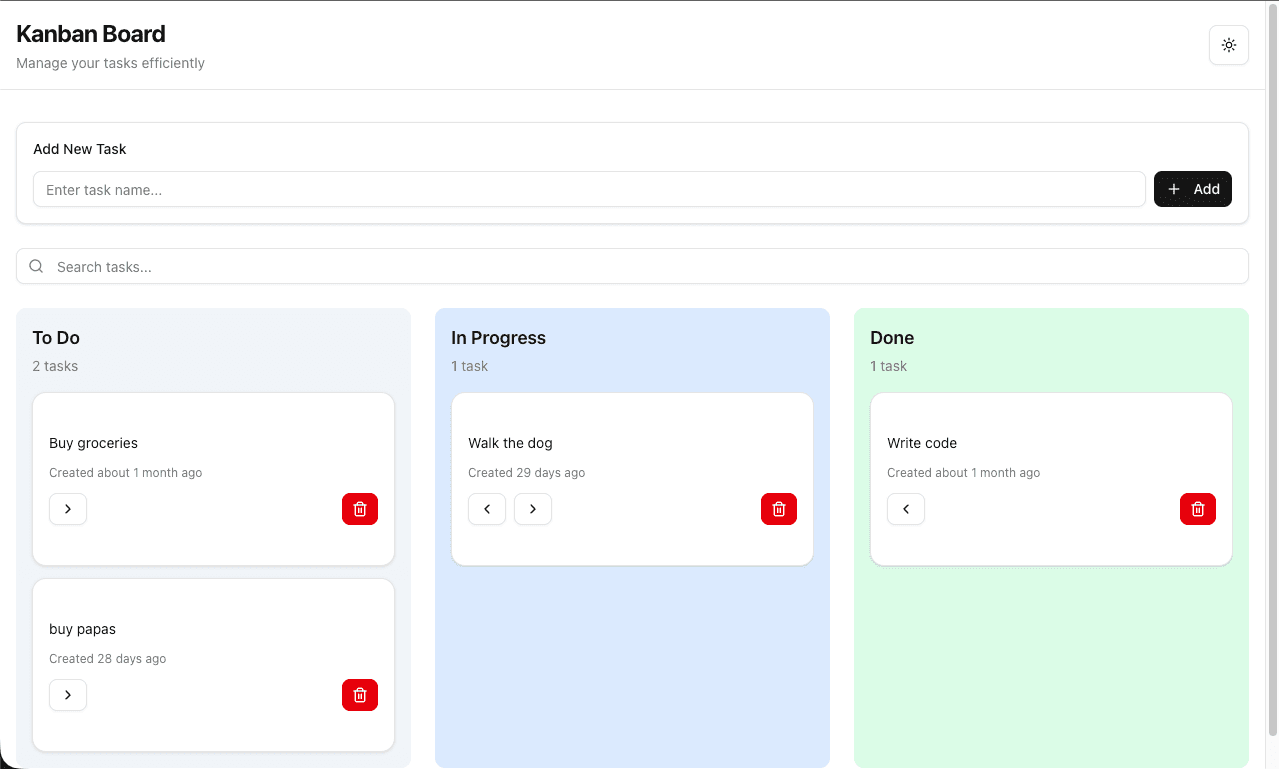Click the plus icon on the Add button
The width and height of the screenshot is (1279, 769).
click(1172, 189)
